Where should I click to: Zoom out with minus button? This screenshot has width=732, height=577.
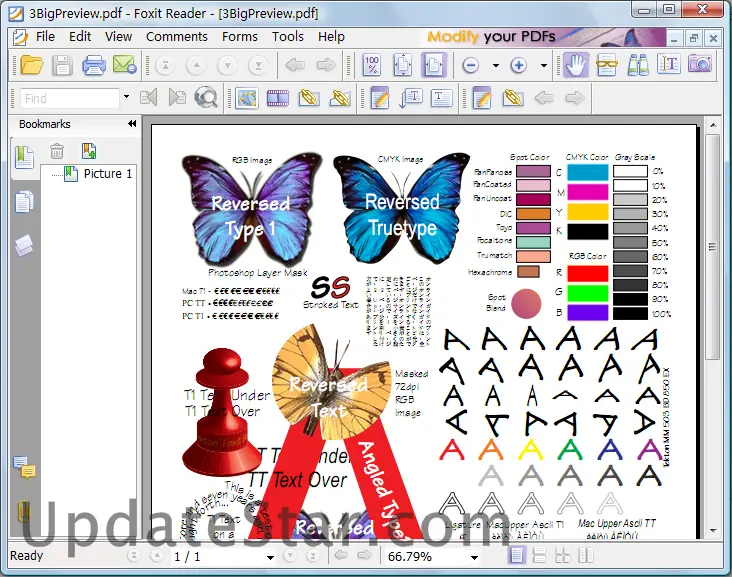click(471, 65)
